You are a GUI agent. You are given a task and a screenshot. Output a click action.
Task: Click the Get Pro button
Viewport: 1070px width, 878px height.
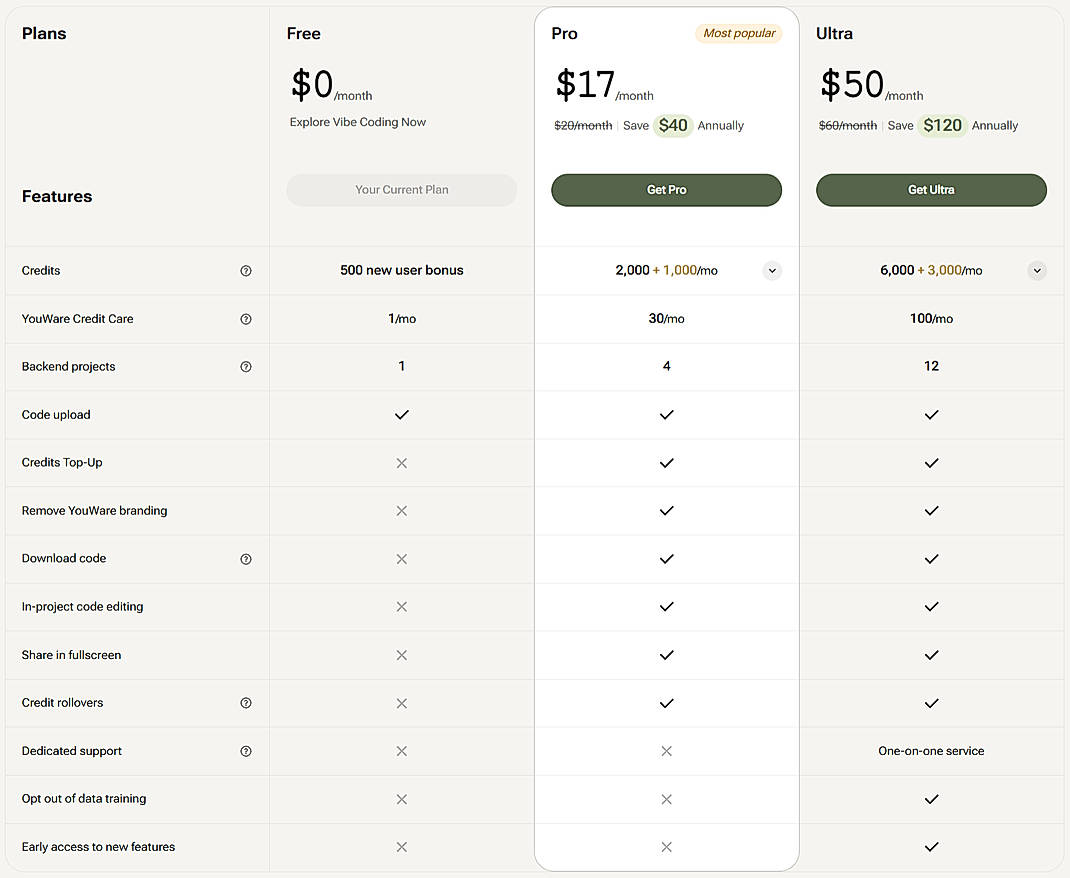coord(667,190)
